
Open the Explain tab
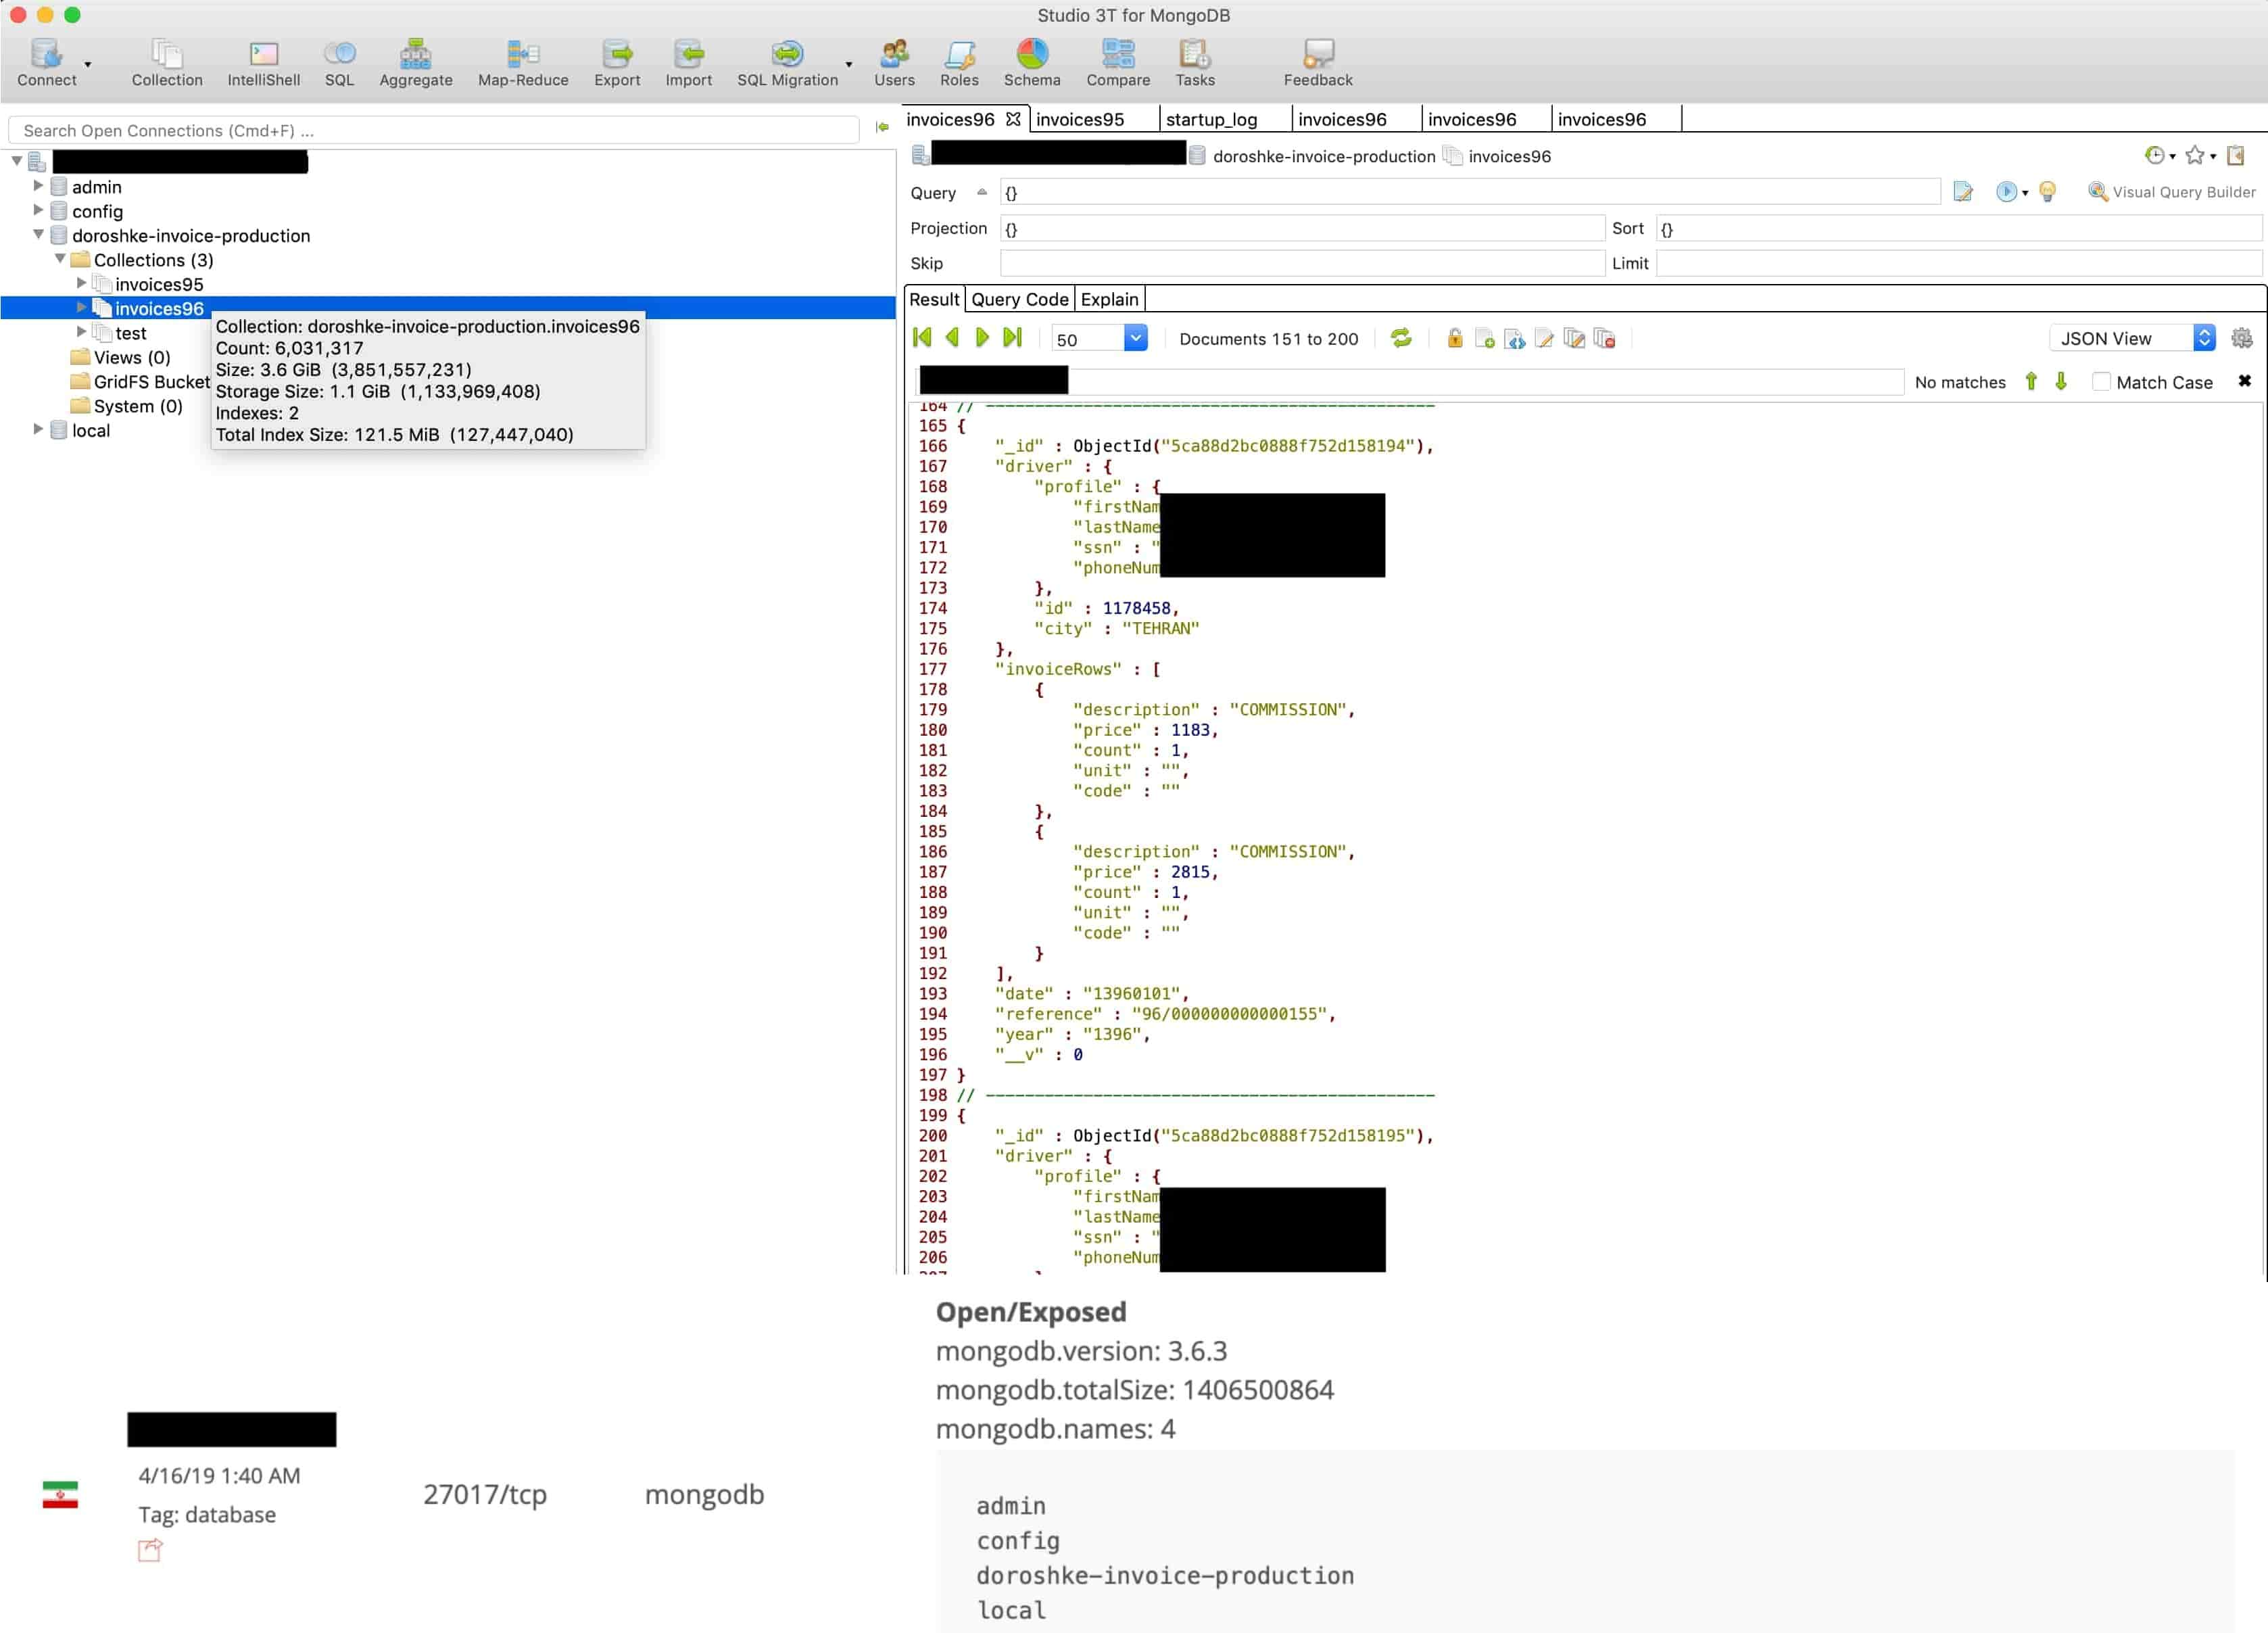(x=1109, y=299)
